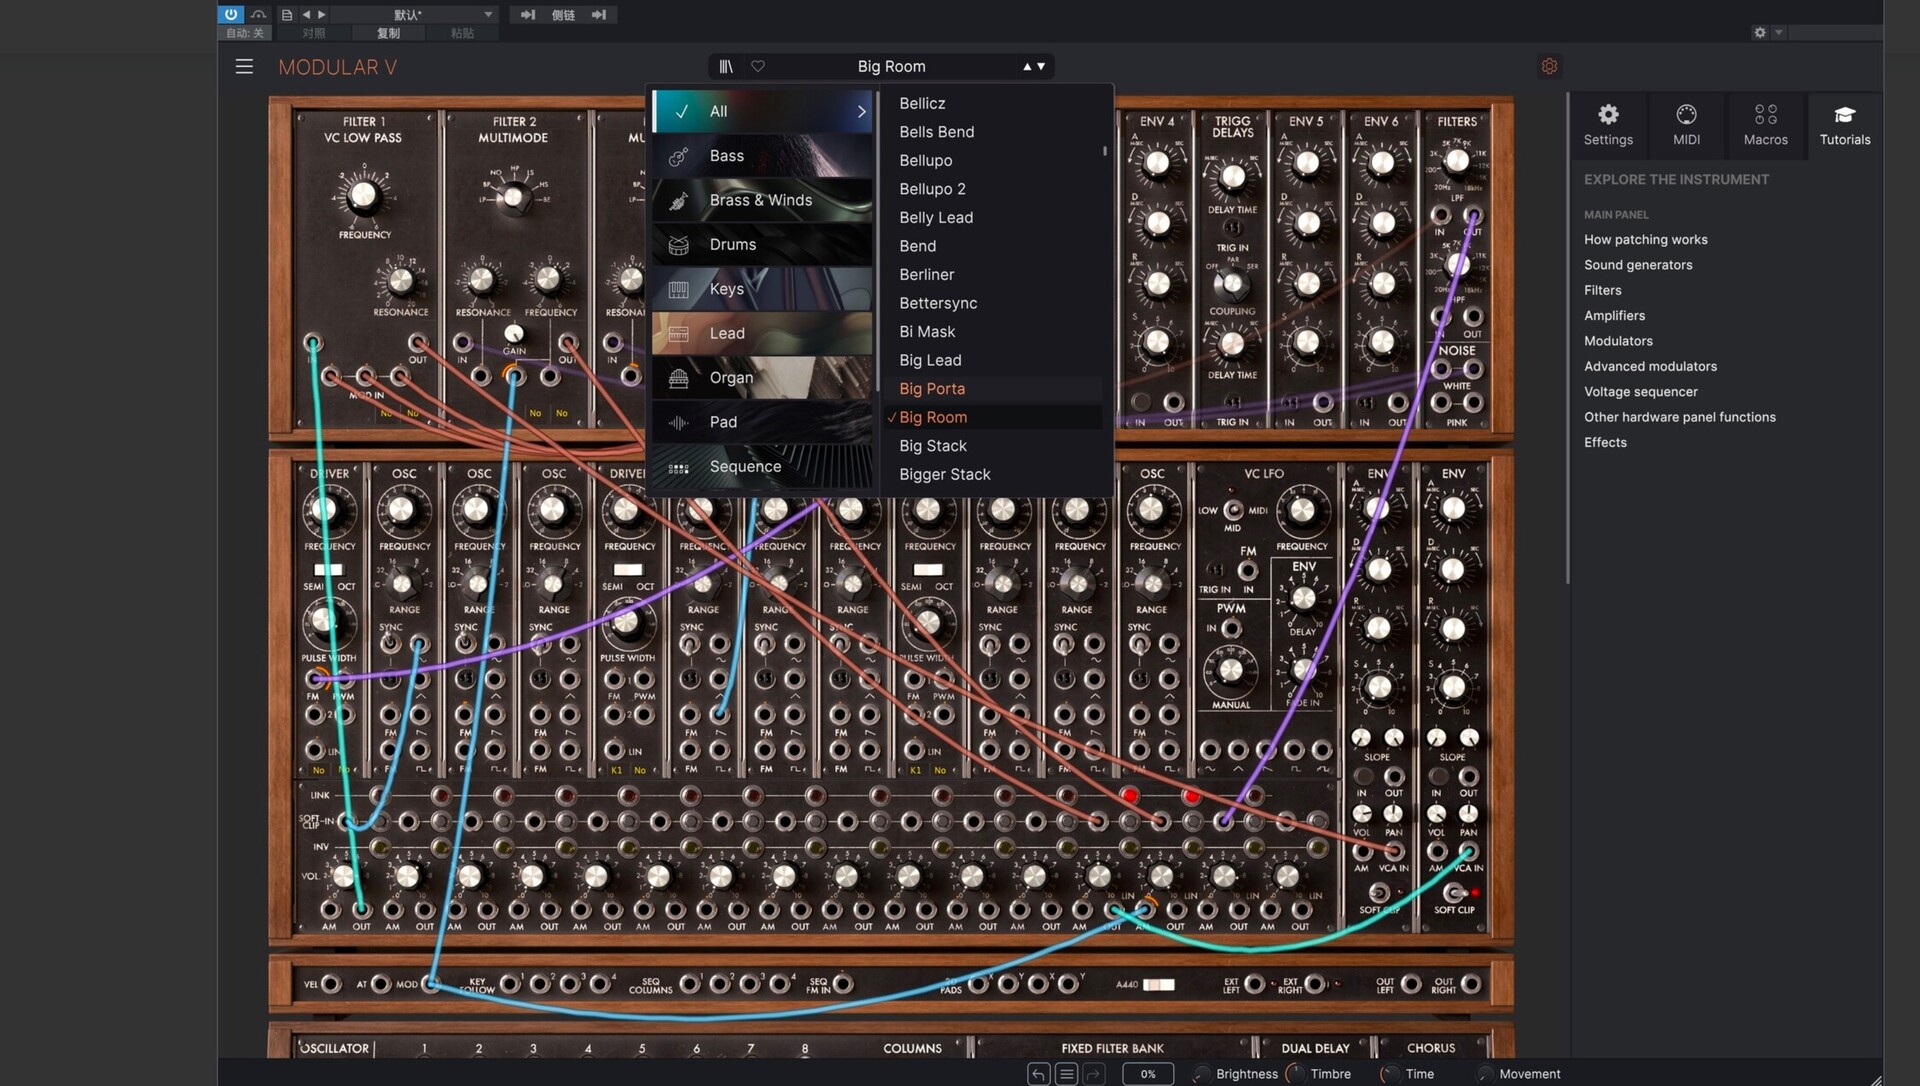1920x1086 pixels.
Task: Open the Big Room preset name dropdown
Action: [x=891, y=66]
